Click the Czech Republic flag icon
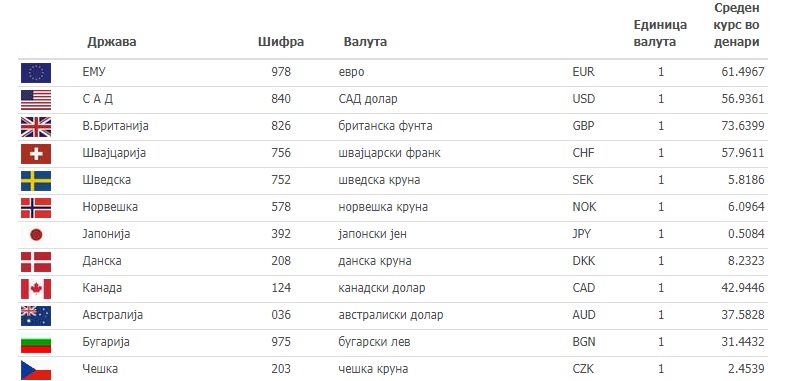This screenshot has height=381, width=791. click(36, 370)
